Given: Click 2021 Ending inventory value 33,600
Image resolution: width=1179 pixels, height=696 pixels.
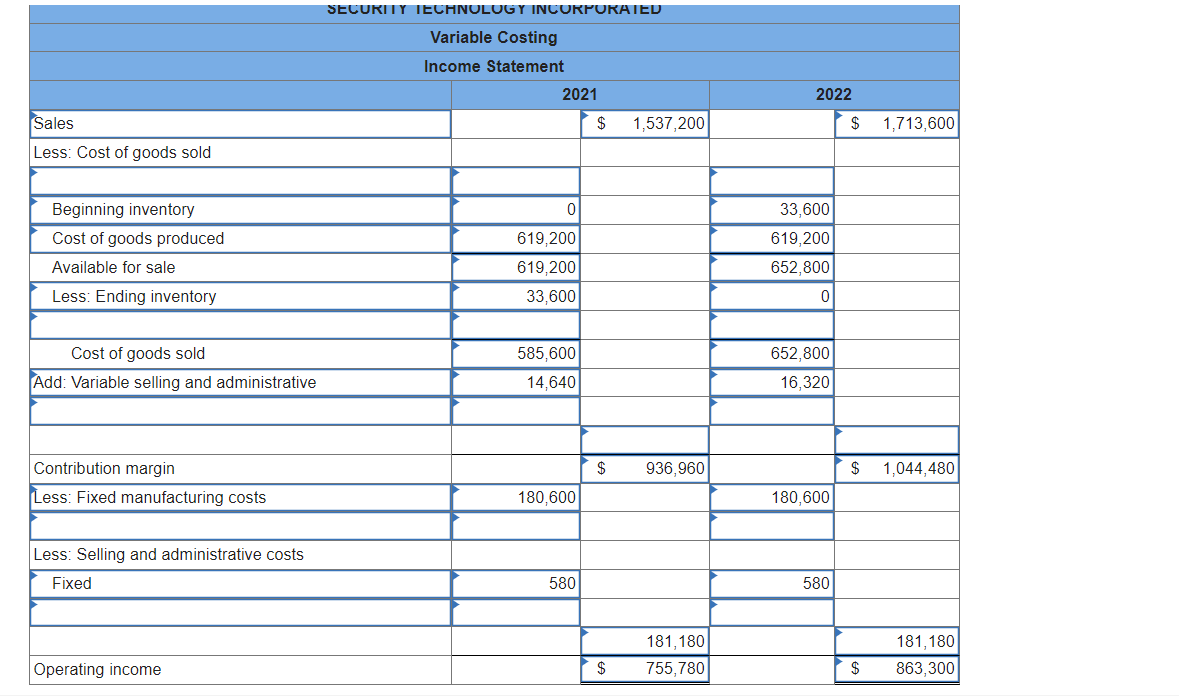Looking at the screenshot, I should (516, 297).
